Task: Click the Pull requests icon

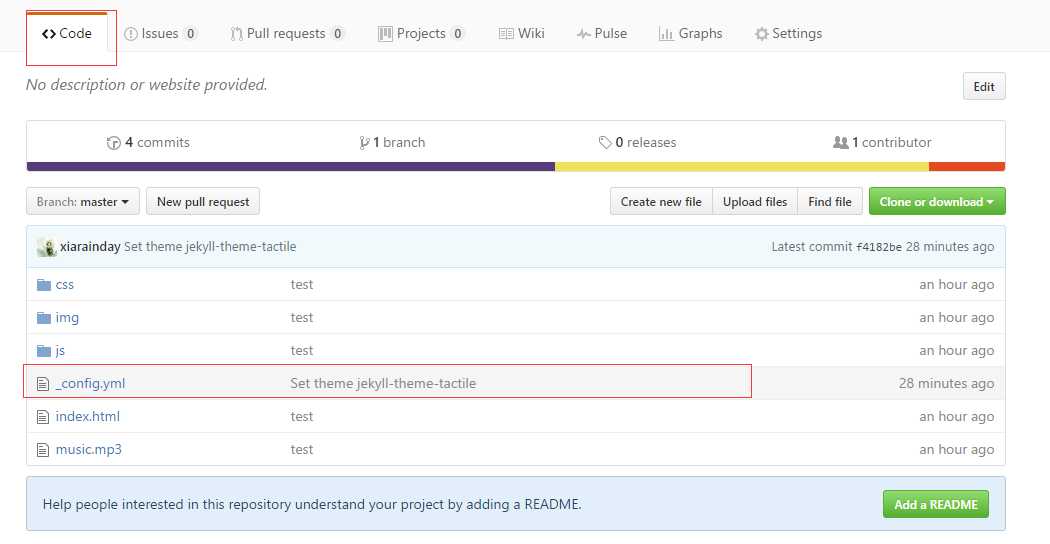Action: [x=236, y=34]
